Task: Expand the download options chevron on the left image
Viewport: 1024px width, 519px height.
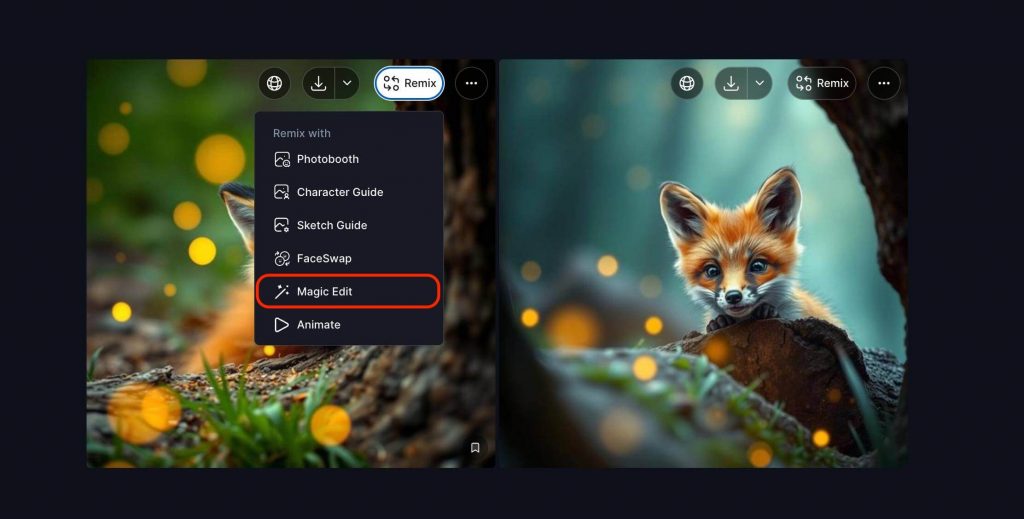Action: (x=347, y=84)
